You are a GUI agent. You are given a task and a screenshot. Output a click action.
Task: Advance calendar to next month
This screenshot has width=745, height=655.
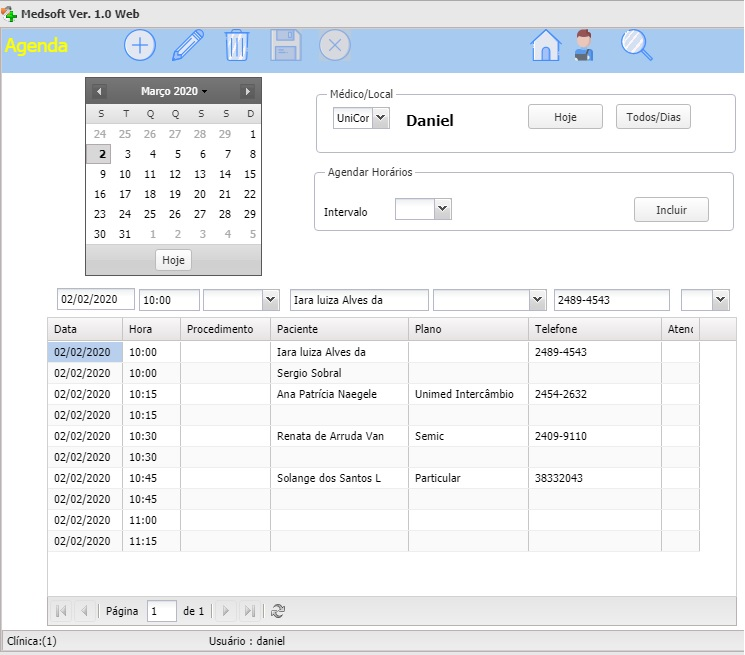point(248,91)
